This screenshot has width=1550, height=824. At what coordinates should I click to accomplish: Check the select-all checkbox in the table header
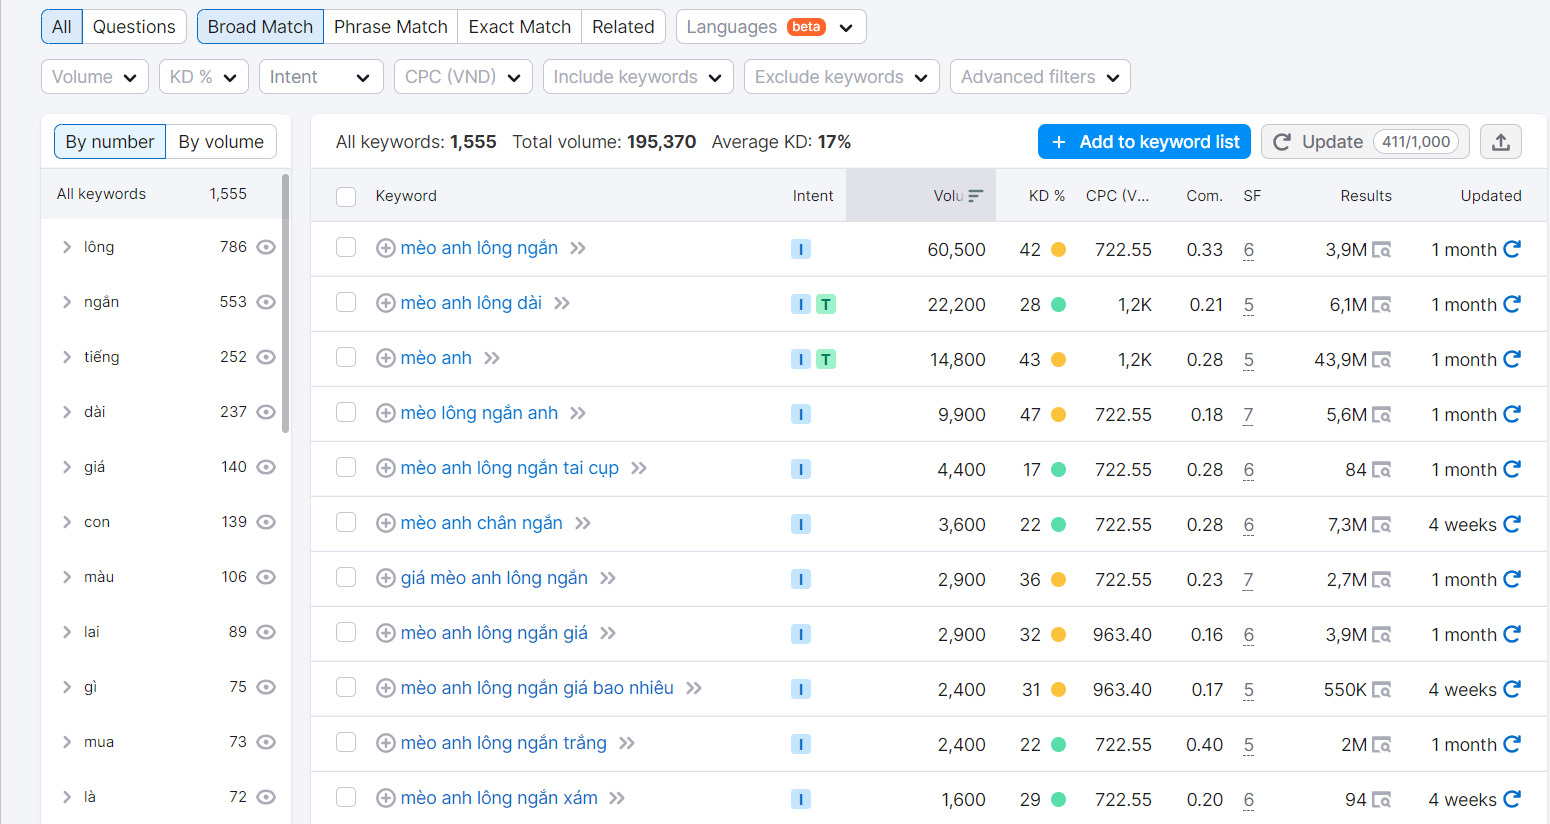[x=346, y=196]
